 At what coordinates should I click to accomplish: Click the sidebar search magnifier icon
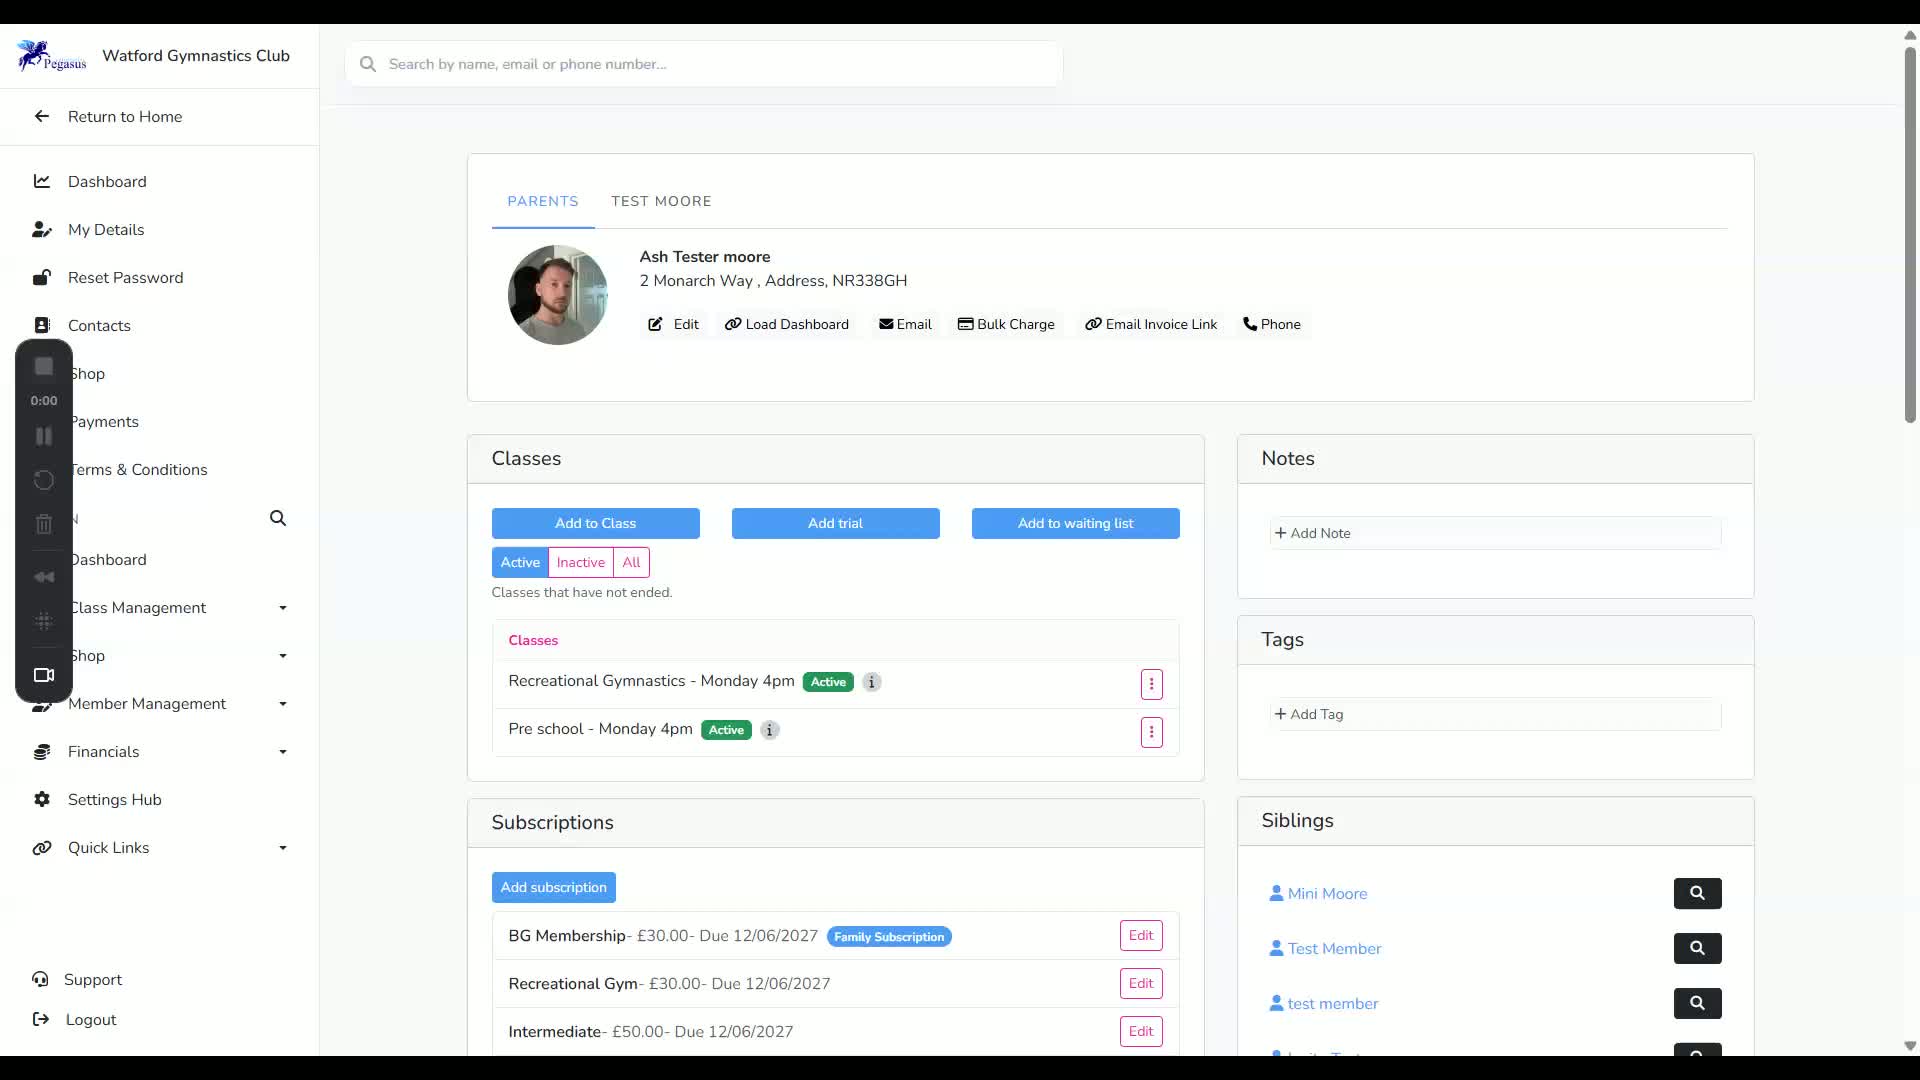pos(278,518)
